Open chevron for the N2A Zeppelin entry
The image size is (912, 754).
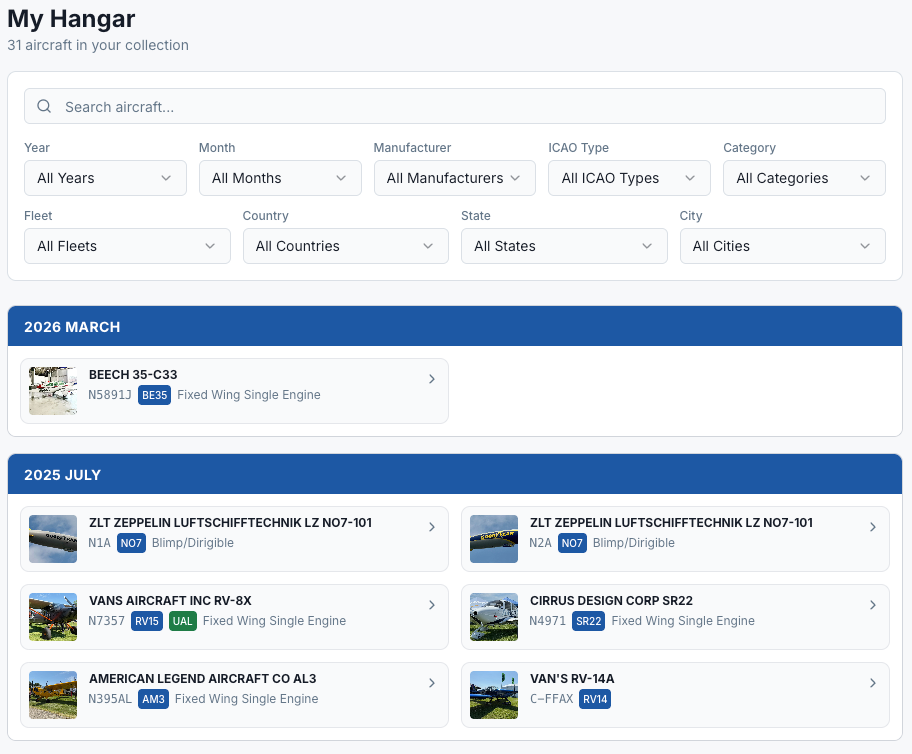pyautogui.click(x=872, y=527)
